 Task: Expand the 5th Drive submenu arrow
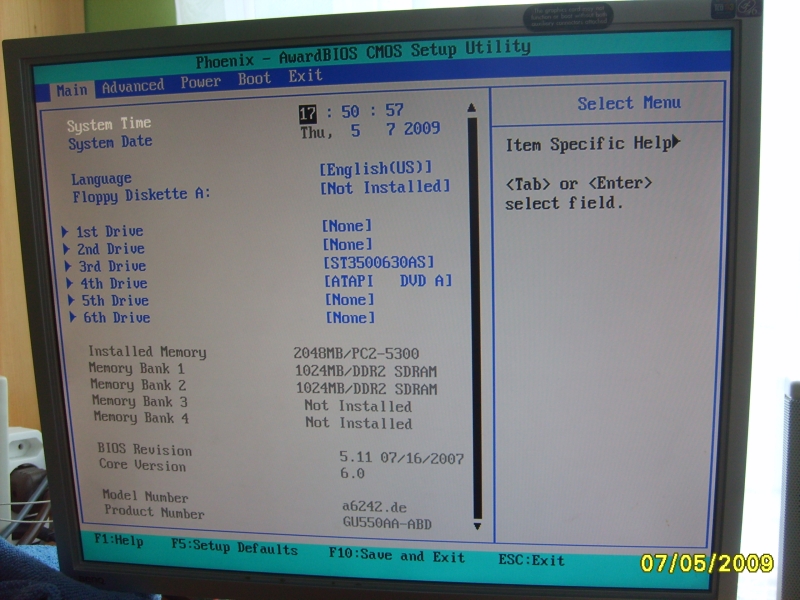71,300
